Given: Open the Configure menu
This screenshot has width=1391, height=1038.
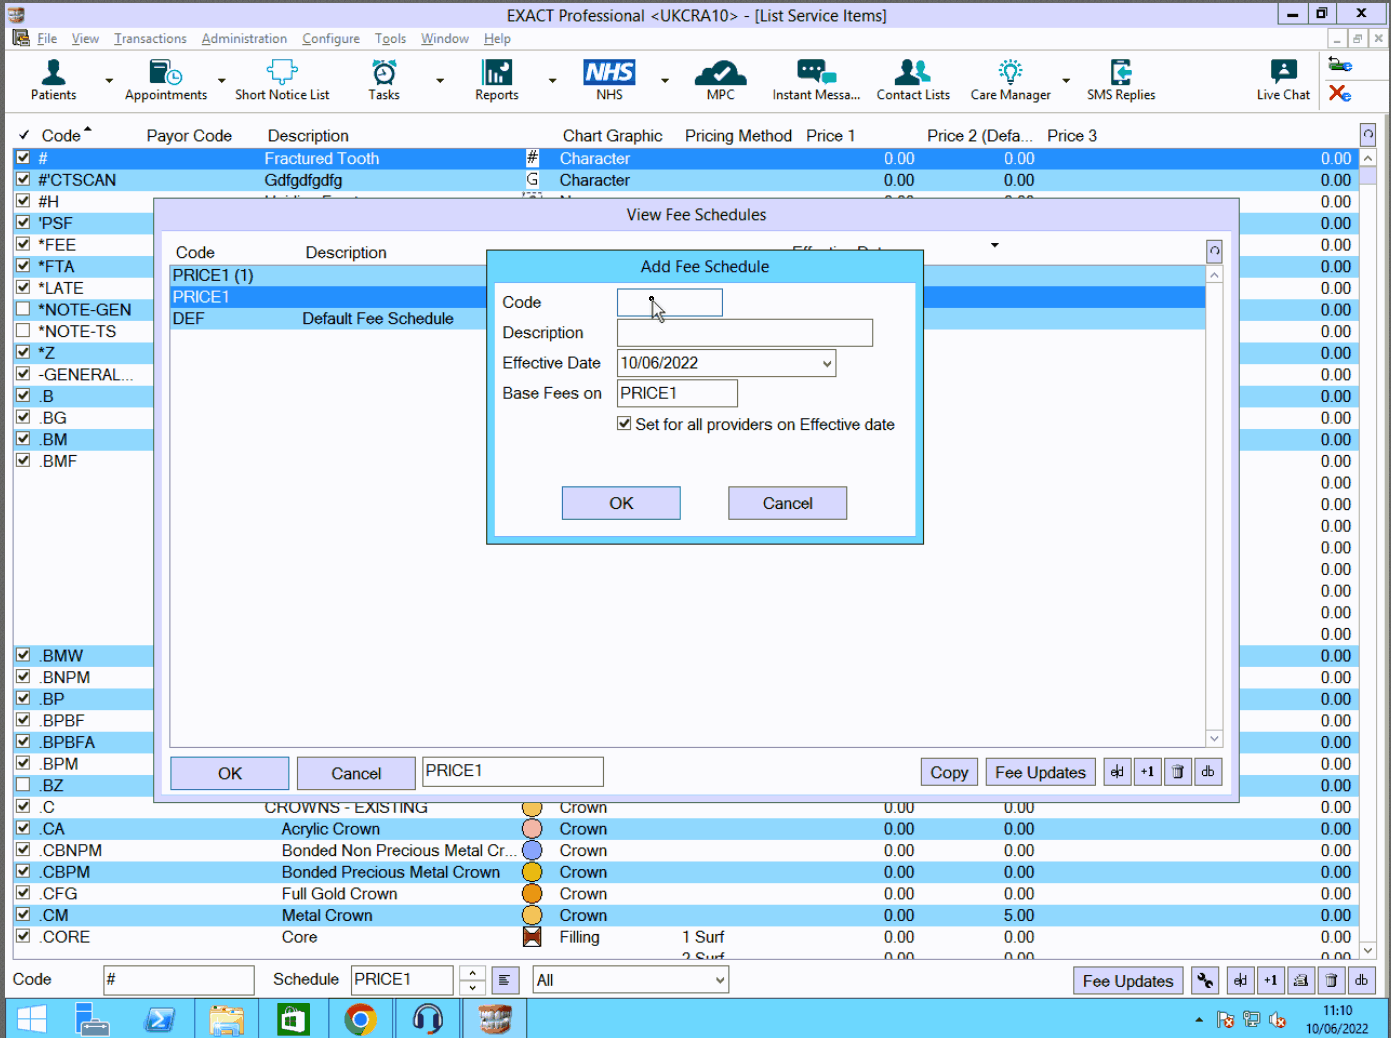Looking at the screenshot, I should [x=330, y=38].
